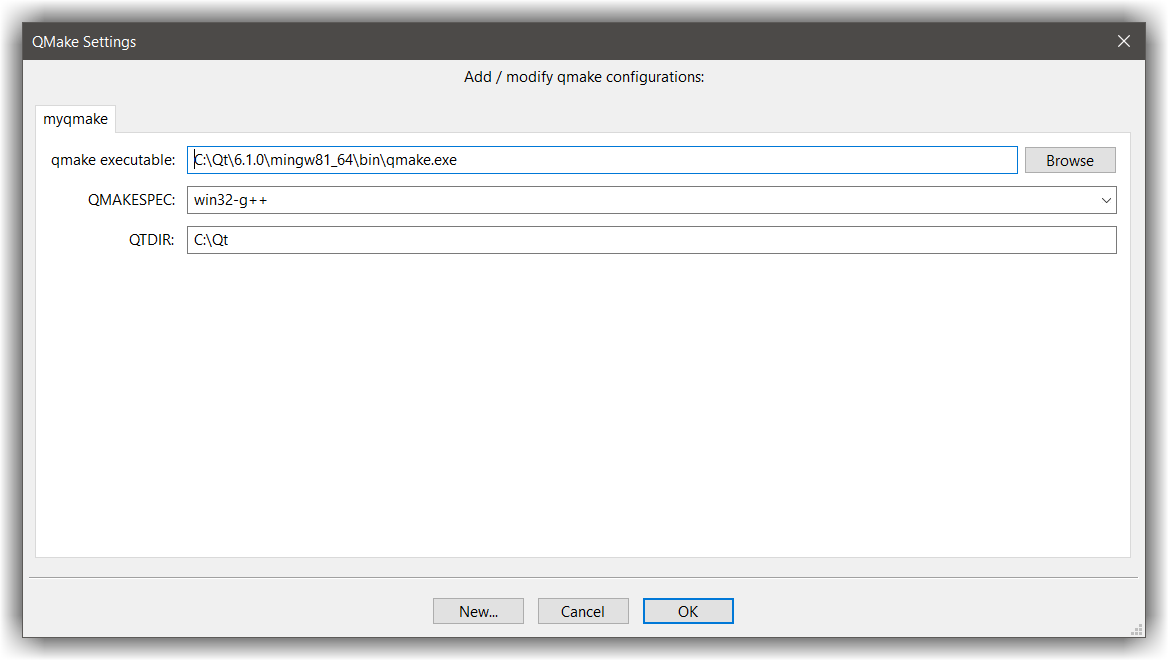Screen dimensions: 1169x661
Task: Click the QTDIR label
Action: click(151, 239)
